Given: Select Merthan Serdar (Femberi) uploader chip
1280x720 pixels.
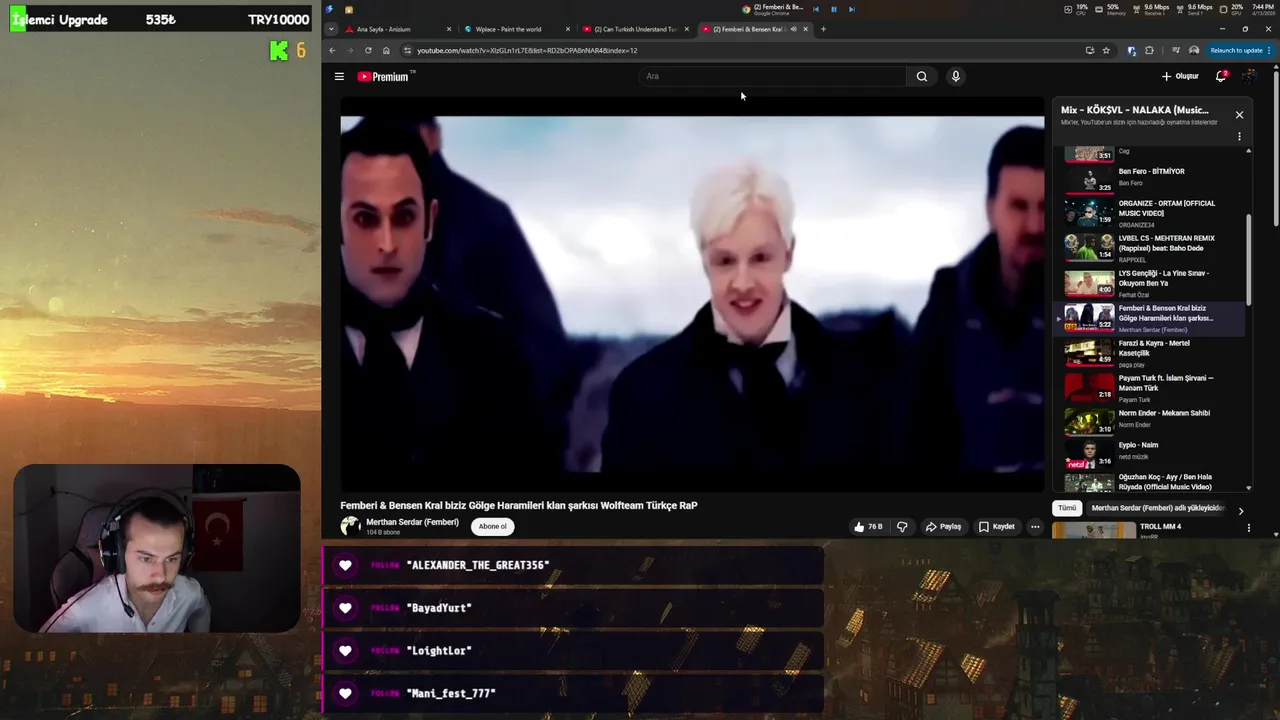Looking at the screenshot, I should tap(1157, 508).
